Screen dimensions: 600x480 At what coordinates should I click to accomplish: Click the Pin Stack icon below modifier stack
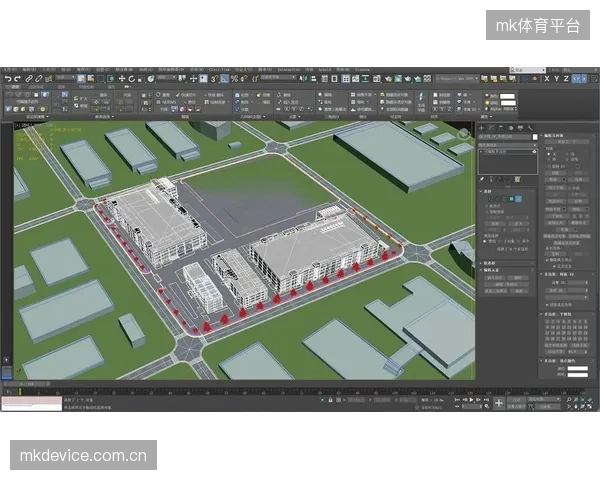click(x=482, y=179)
